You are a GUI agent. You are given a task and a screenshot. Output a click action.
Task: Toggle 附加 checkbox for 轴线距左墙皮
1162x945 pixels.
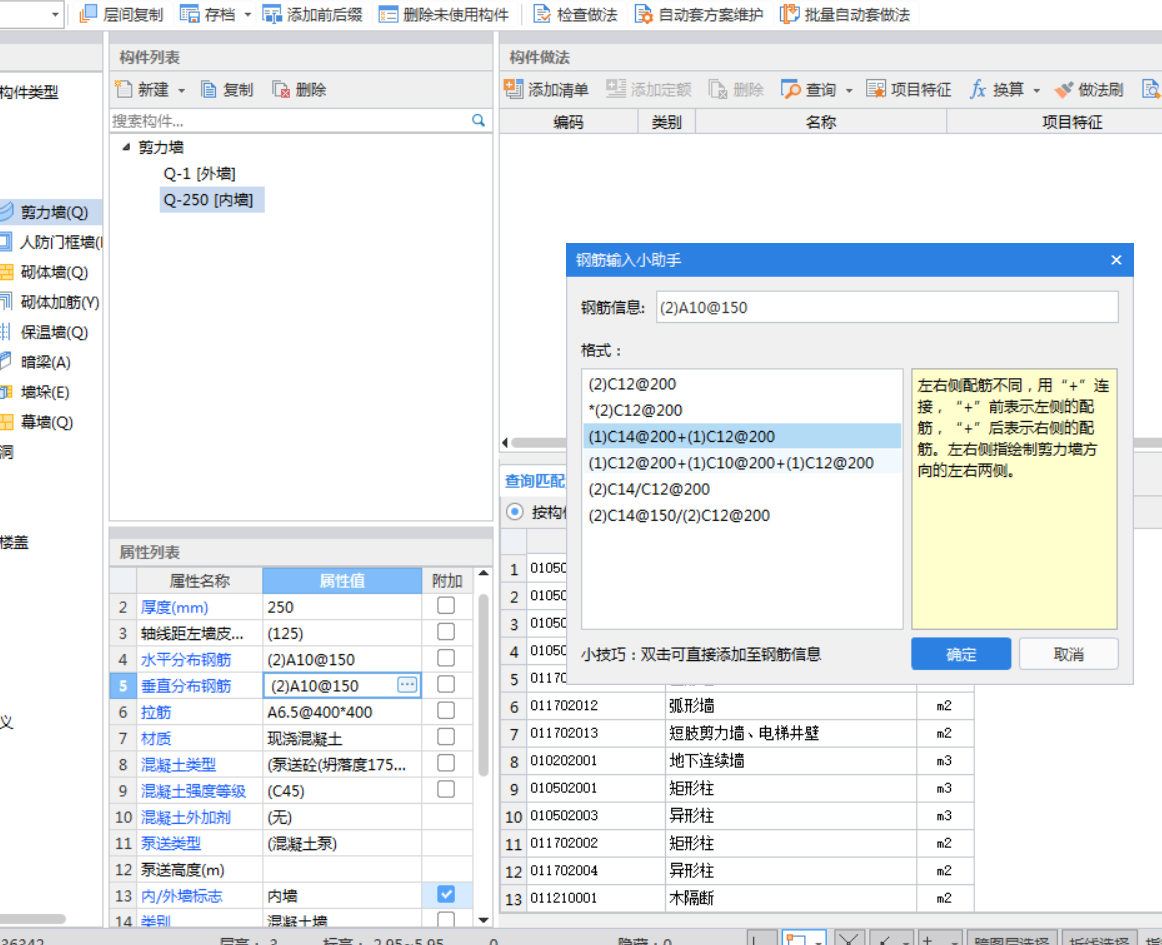pos(445,632)
